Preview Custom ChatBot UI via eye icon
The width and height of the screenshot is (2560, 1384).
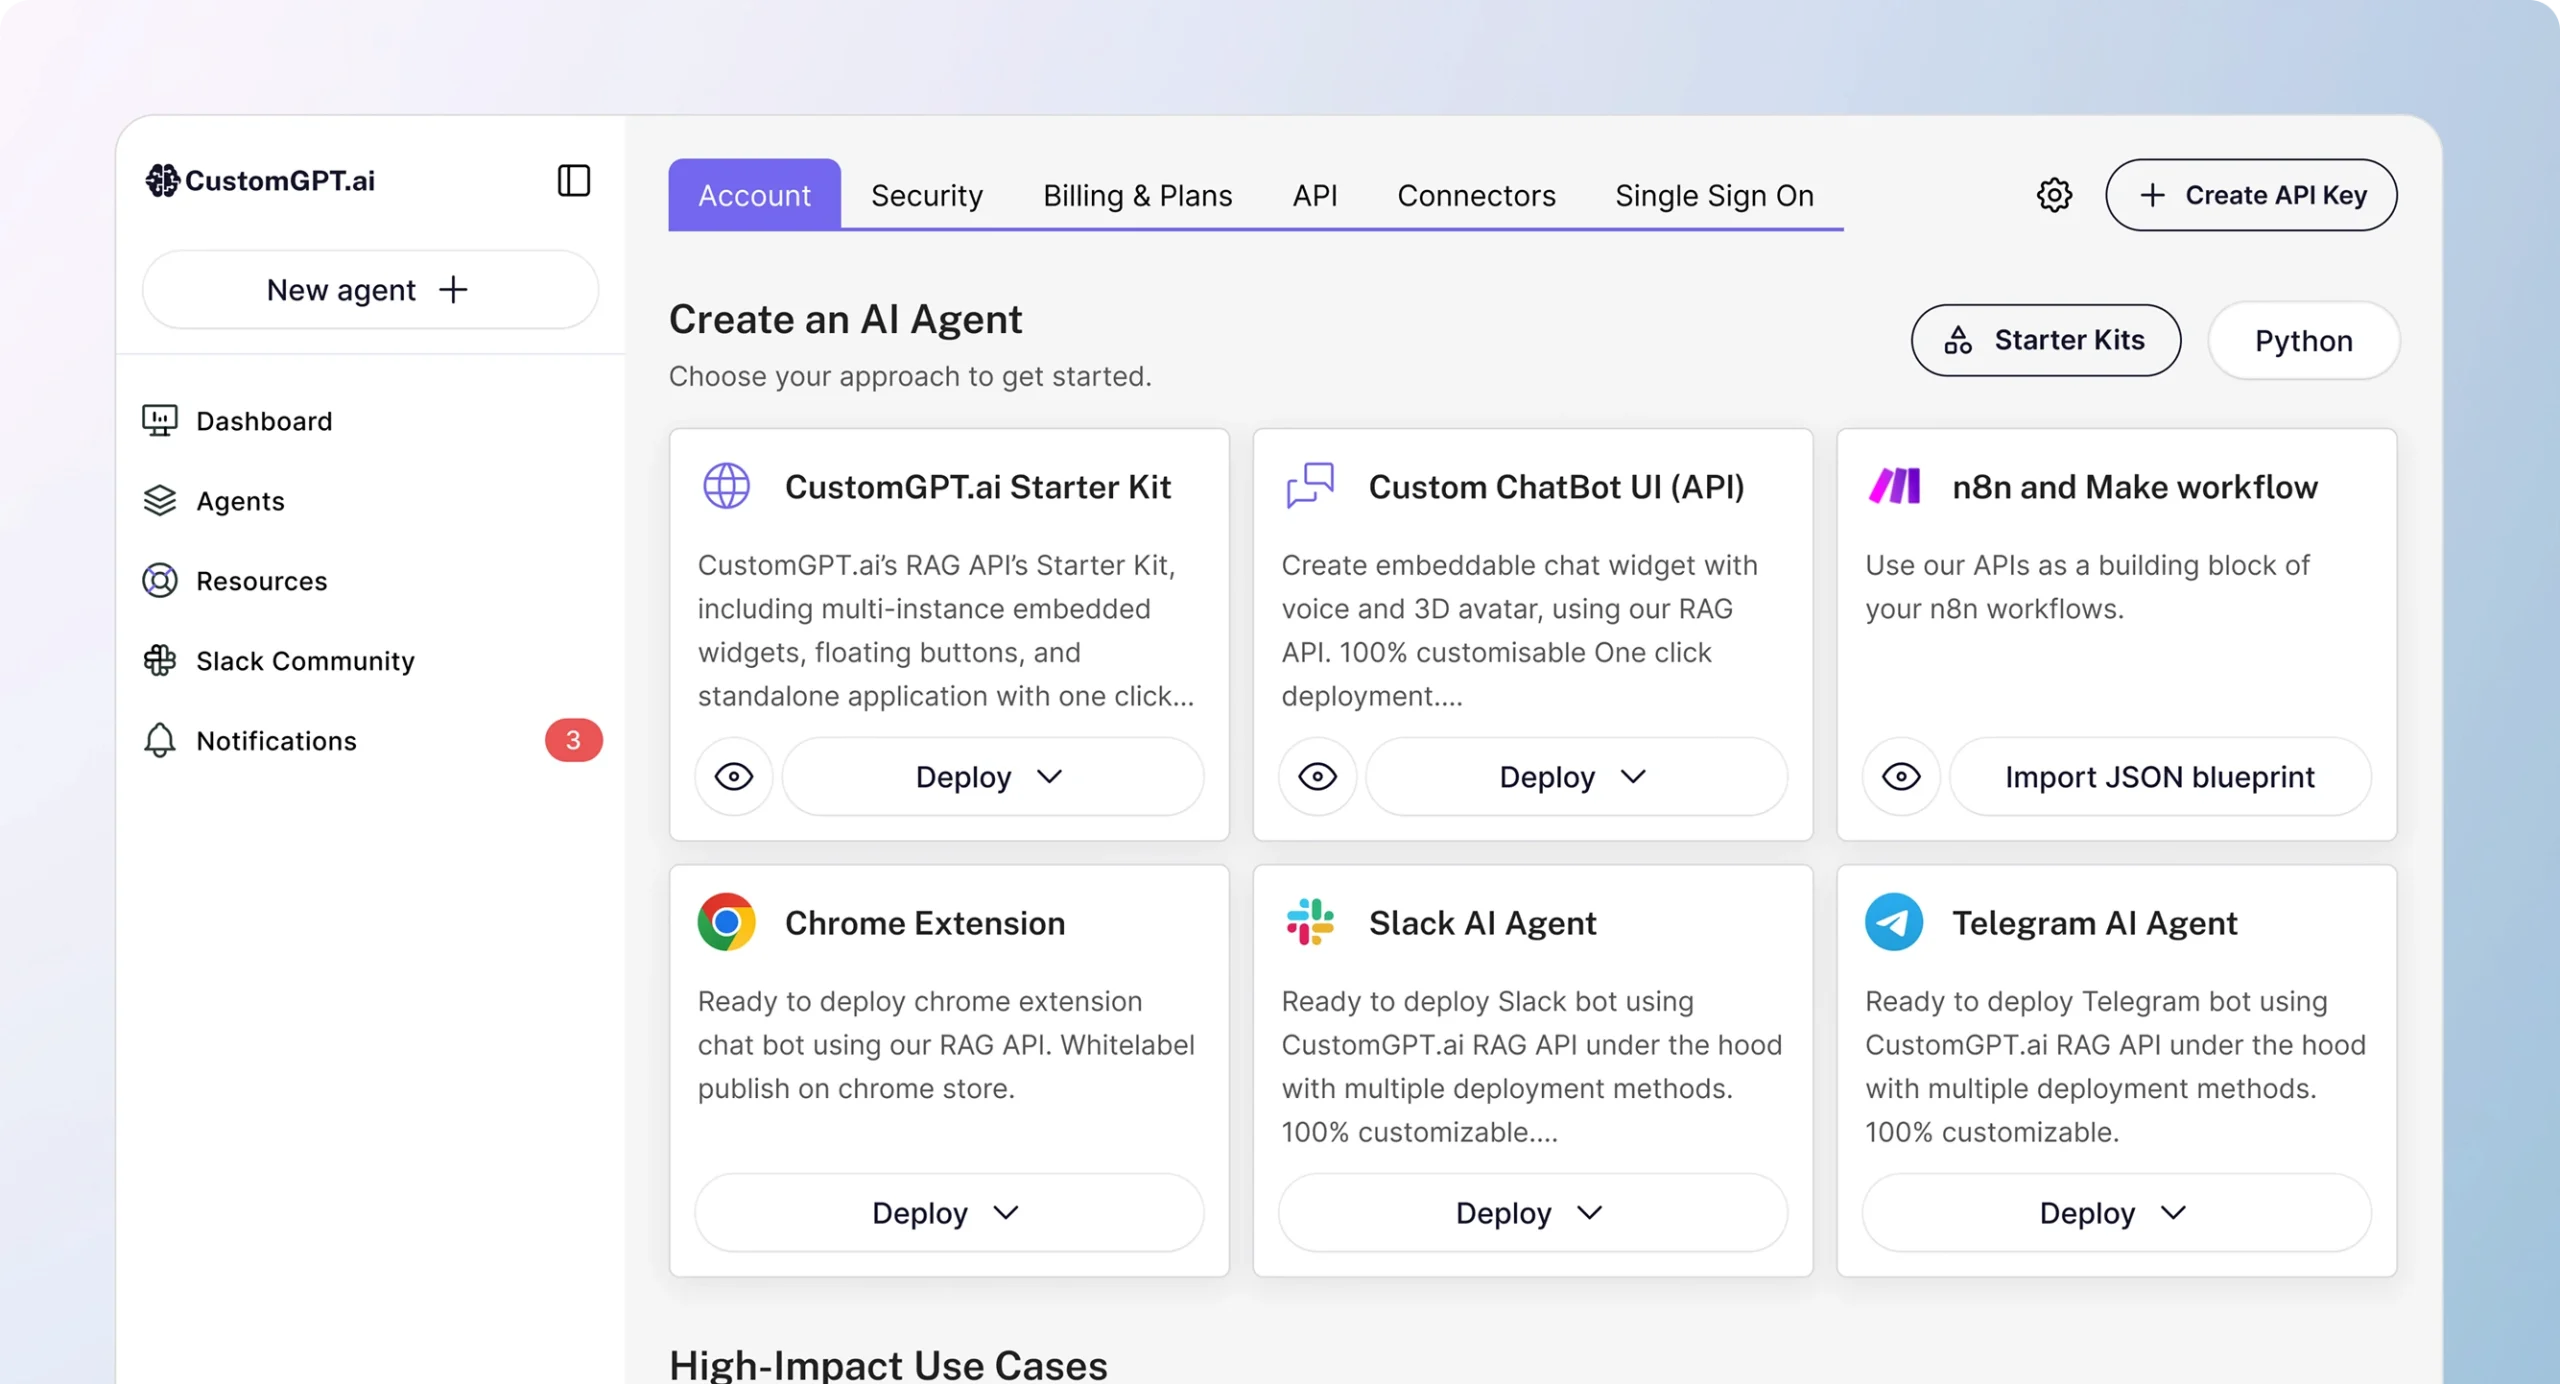pos(1318,777)
